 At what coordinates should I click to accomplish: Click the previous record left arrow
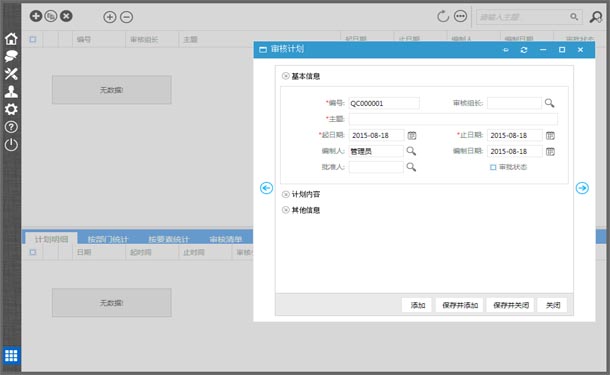coord(266,188)
